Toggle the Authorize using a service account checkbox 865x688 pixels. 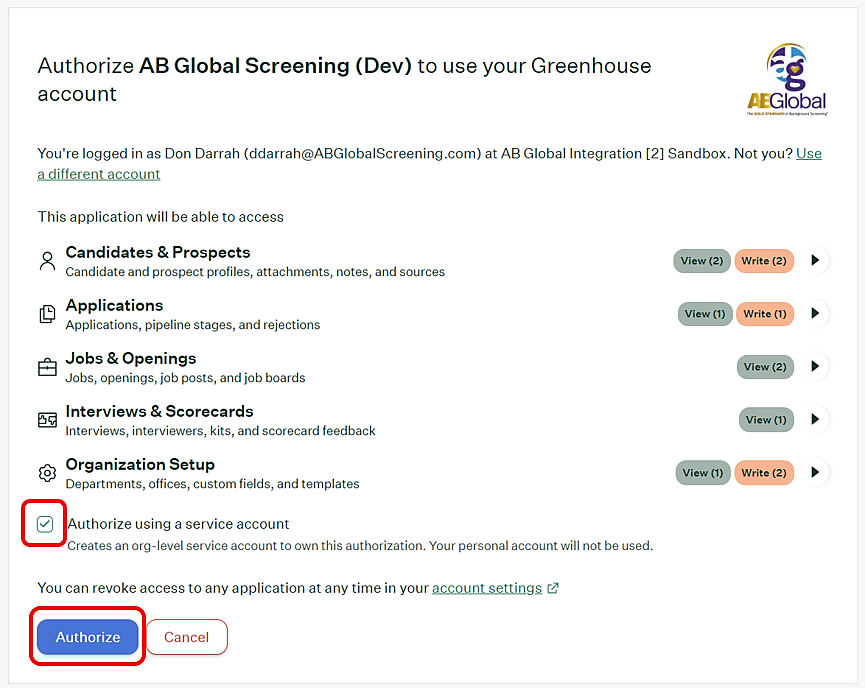(45, 524)
